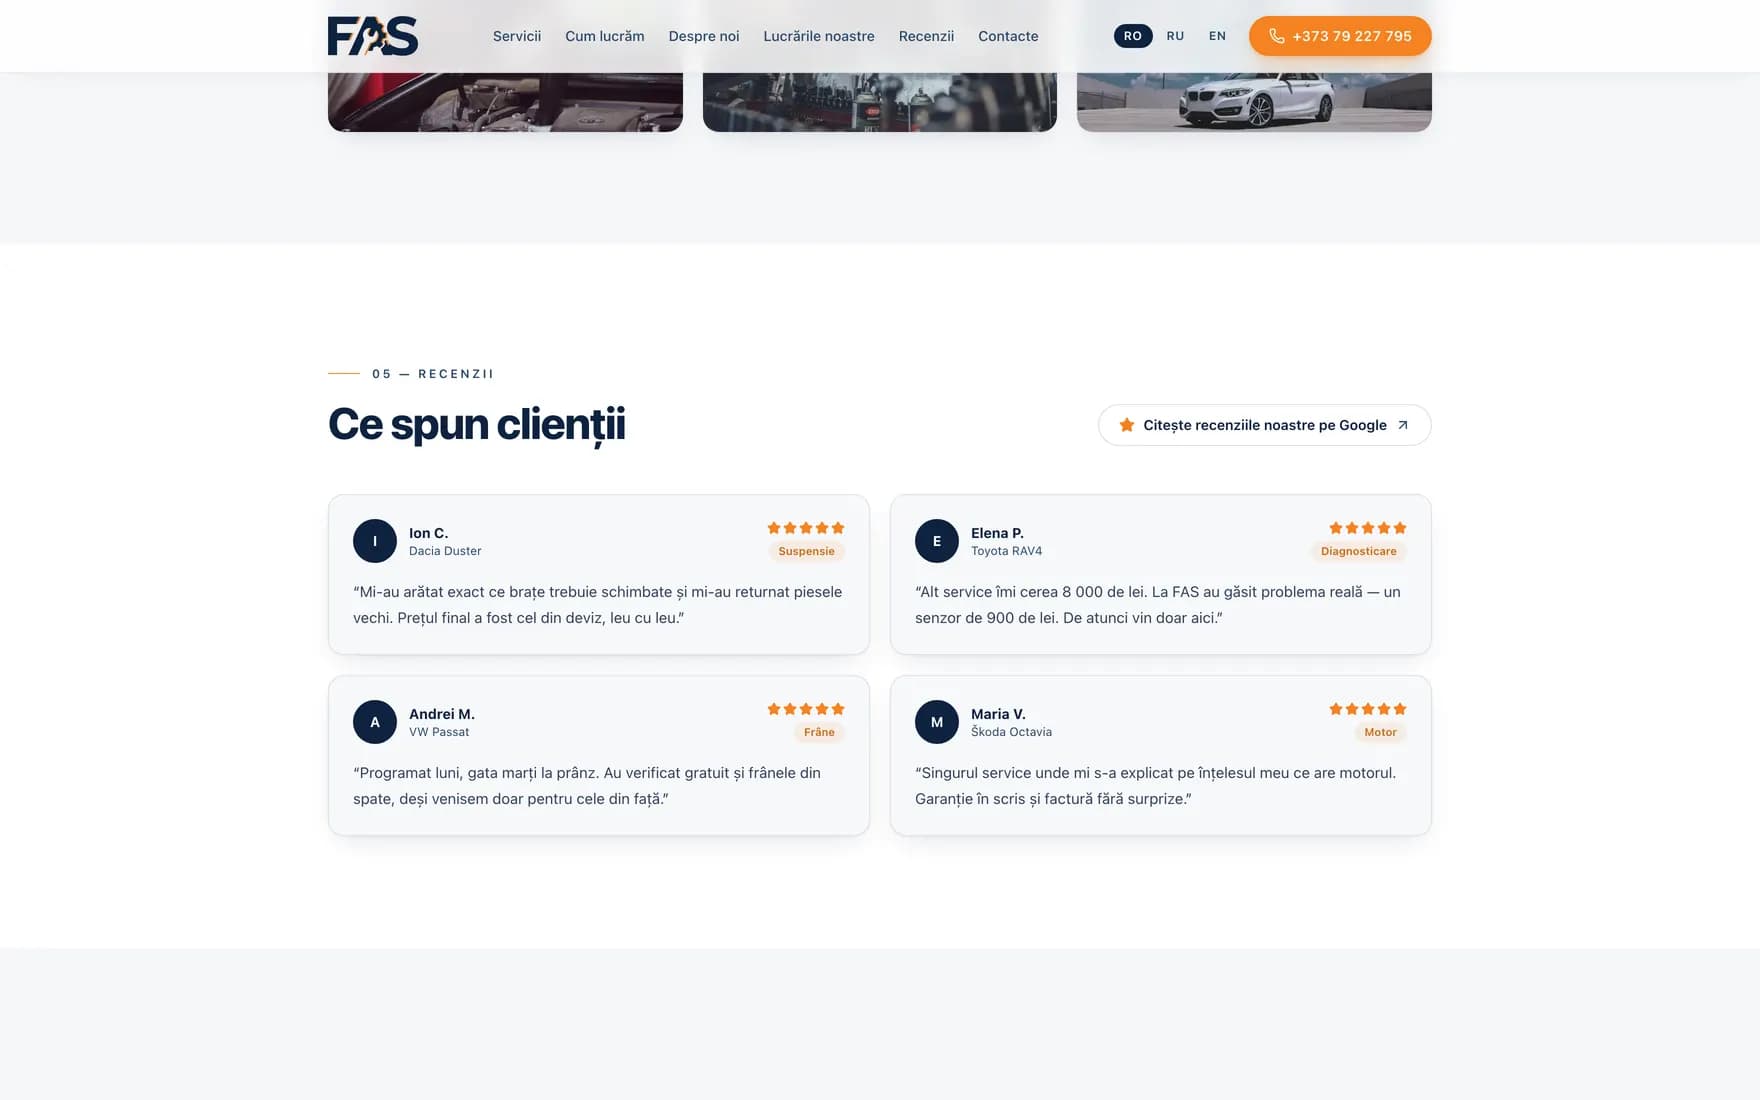Image resolution: width=1760 pixels, height=1100 pixels.
Task: Open the Servicii menu item
Action: 517,36
